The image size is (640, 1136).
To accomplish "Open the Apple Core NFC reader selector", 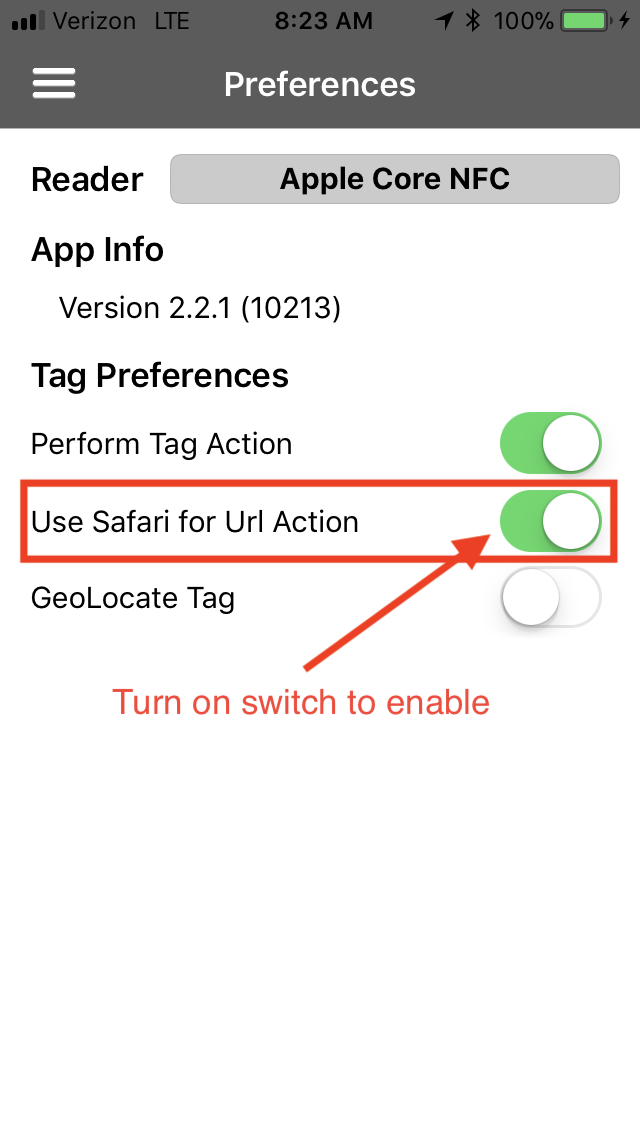I will point(394,179).
